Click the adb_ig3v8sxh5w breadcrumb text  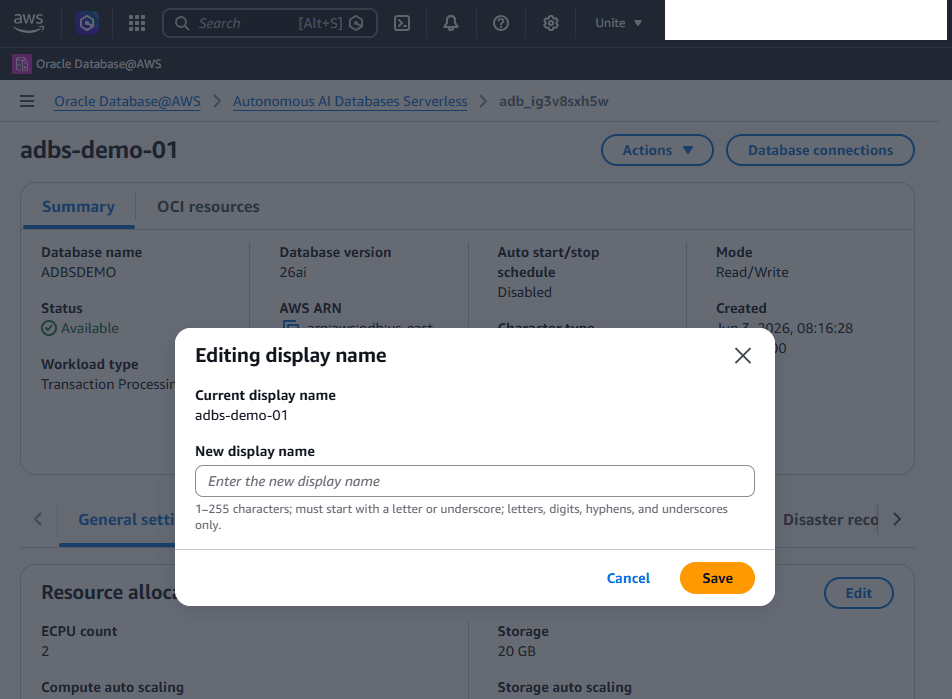554,101
